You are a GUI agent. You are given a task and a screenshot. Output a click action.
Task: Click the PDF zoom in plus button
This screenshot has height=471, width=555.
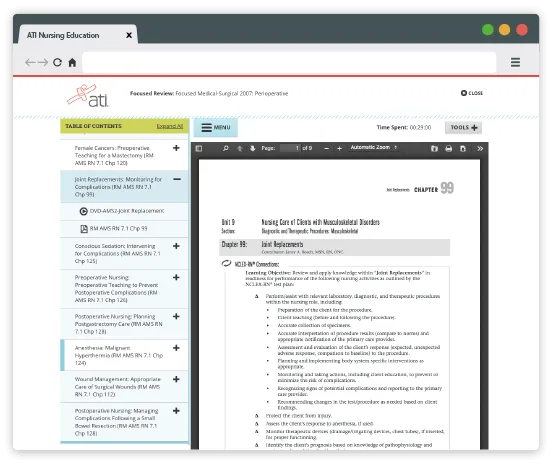click(x=339, y=149)
